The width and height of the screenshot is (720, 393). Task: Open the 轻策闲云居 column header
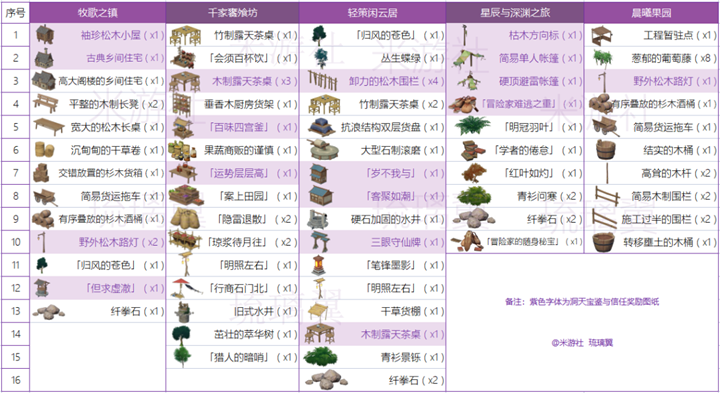[x=372, y=12]
